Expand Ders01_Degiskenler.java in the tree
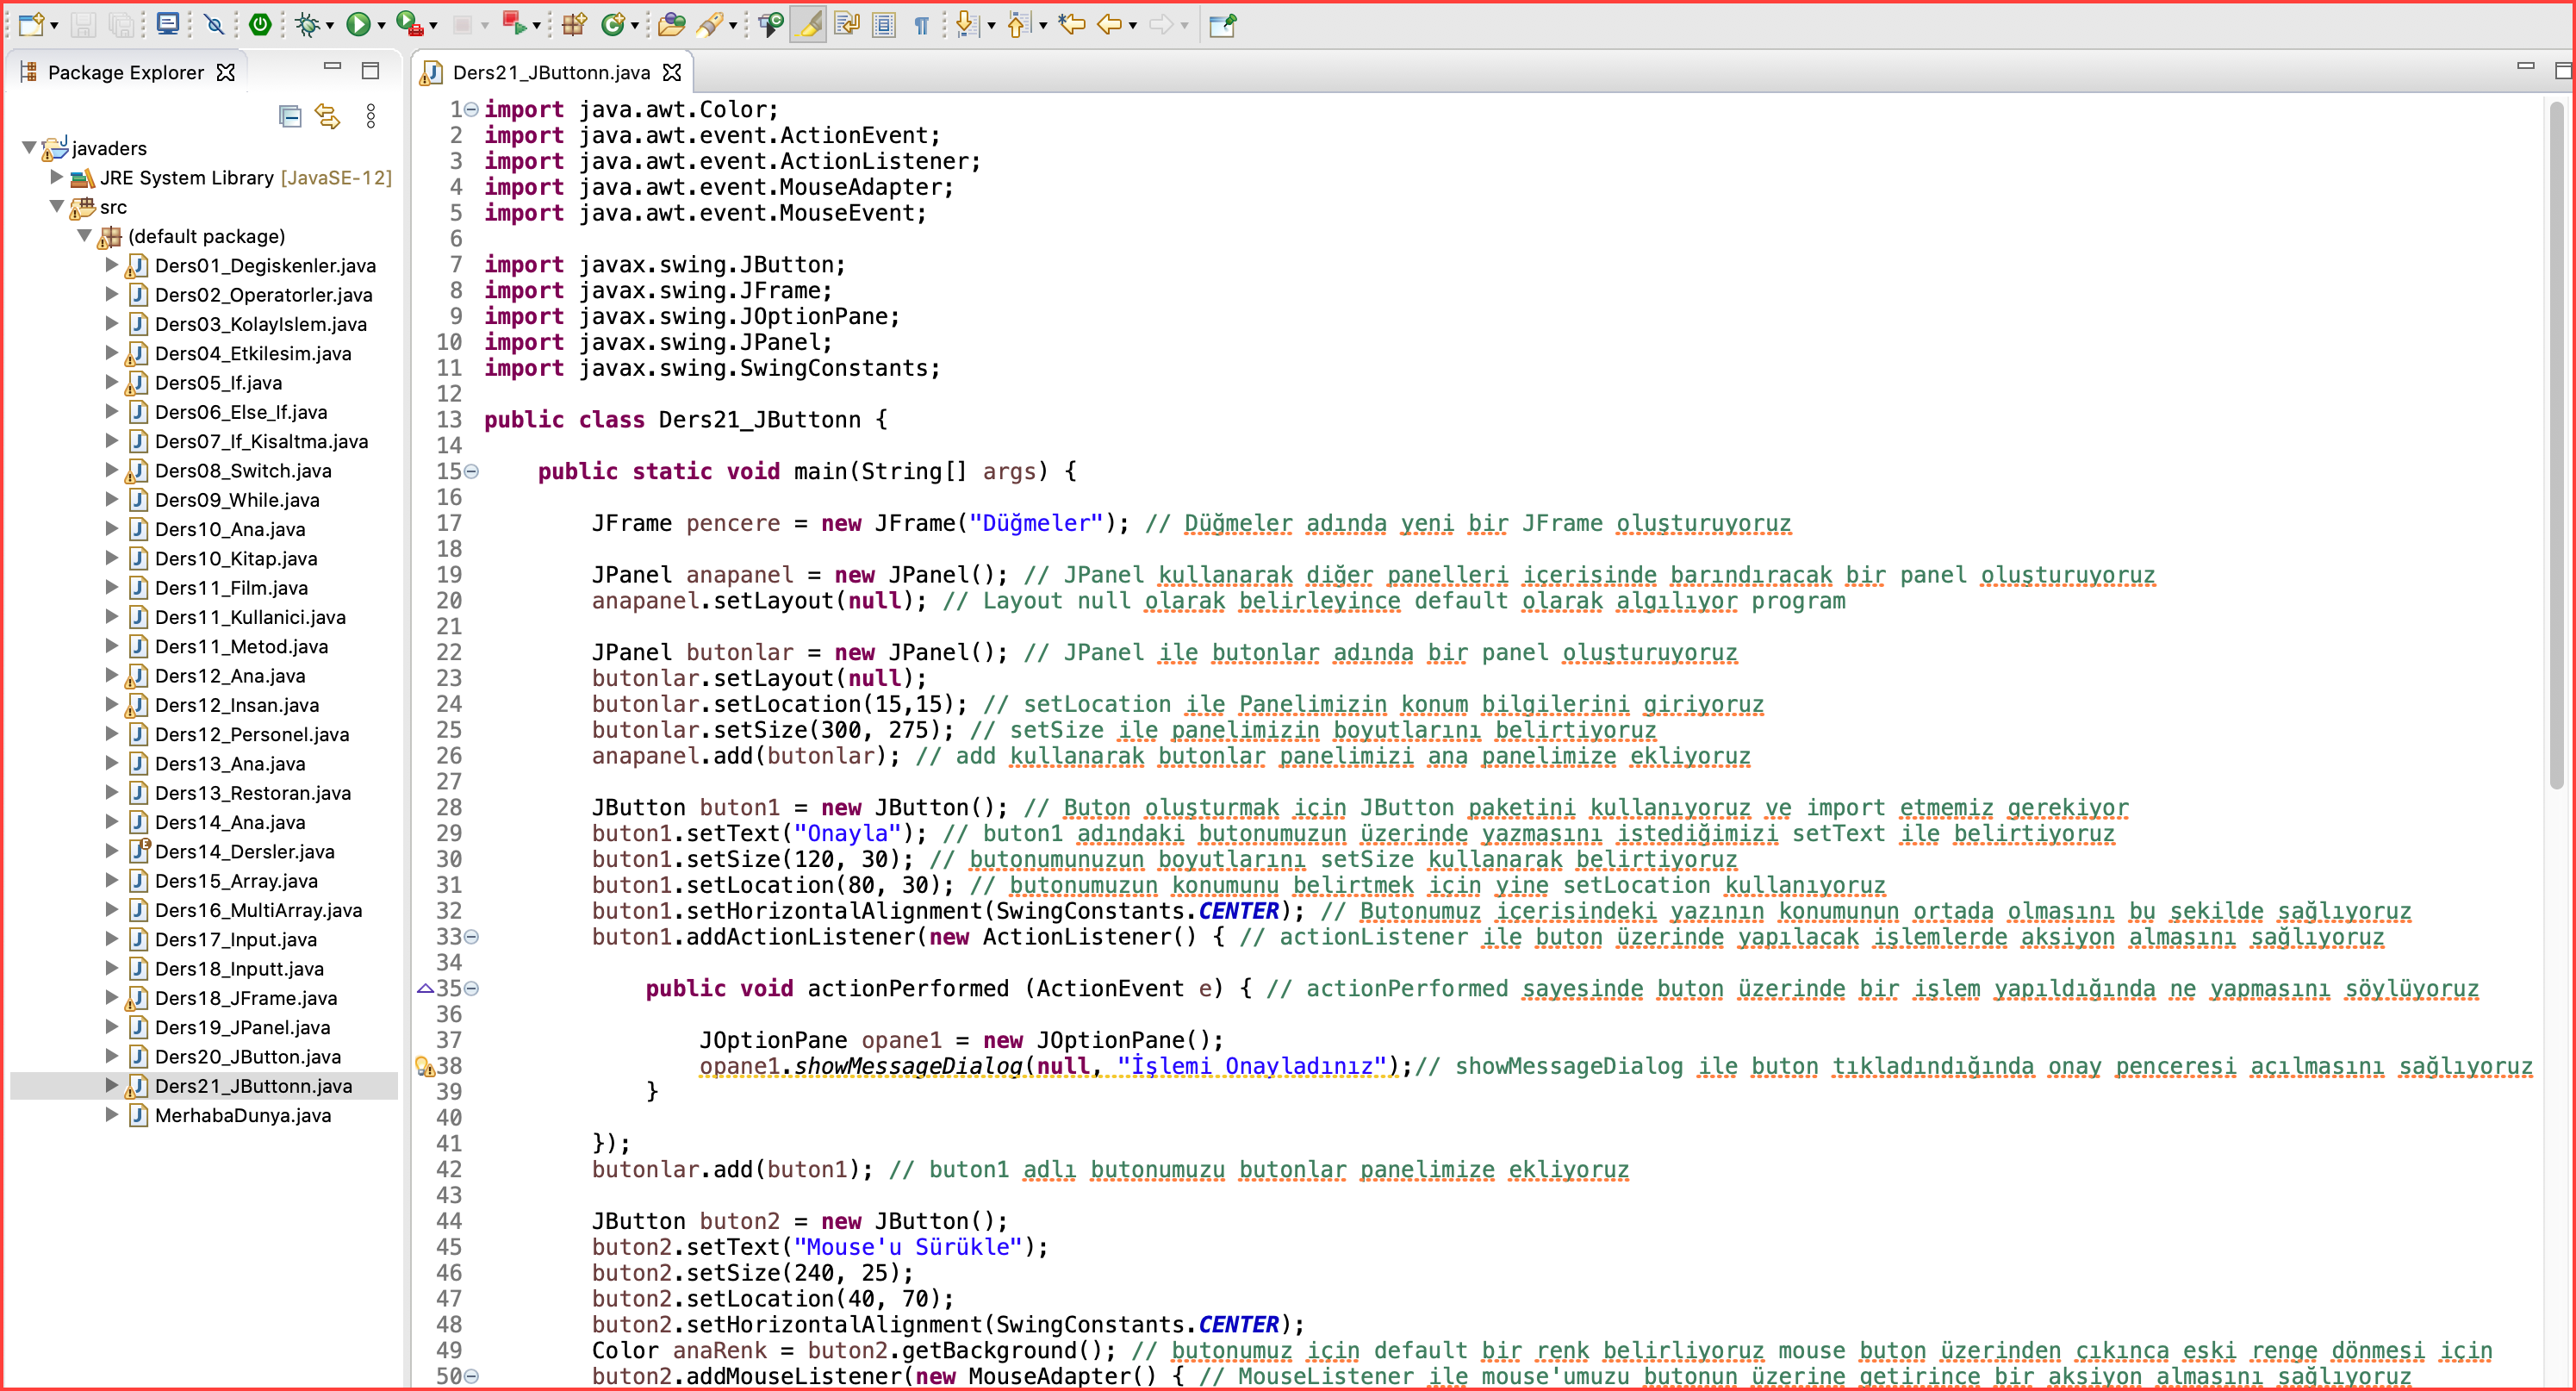 (112, 265)
